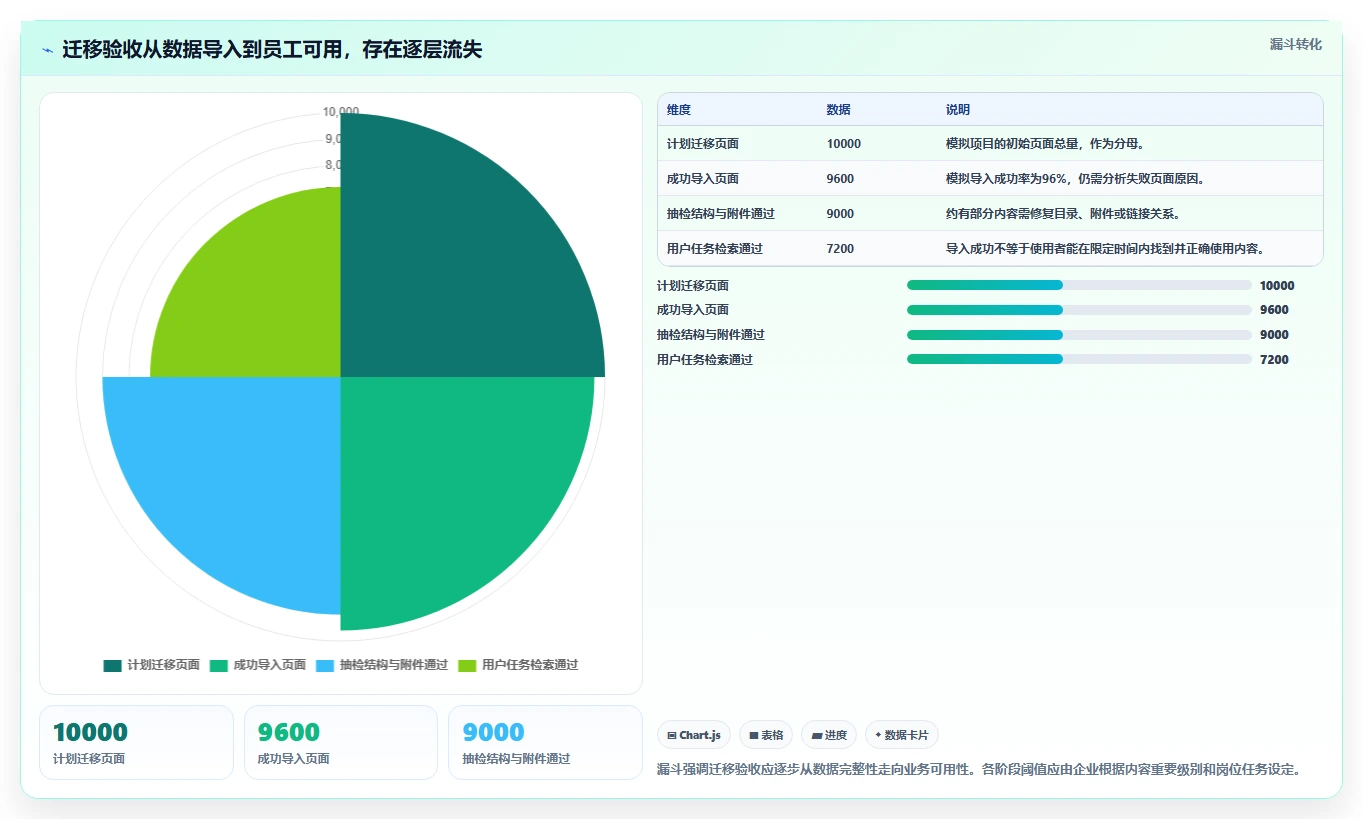Toggle 计划迁移页面 legend swatch in chart
The height and width of the screenshot is (819, 1363).
click(x=112, y=665)
